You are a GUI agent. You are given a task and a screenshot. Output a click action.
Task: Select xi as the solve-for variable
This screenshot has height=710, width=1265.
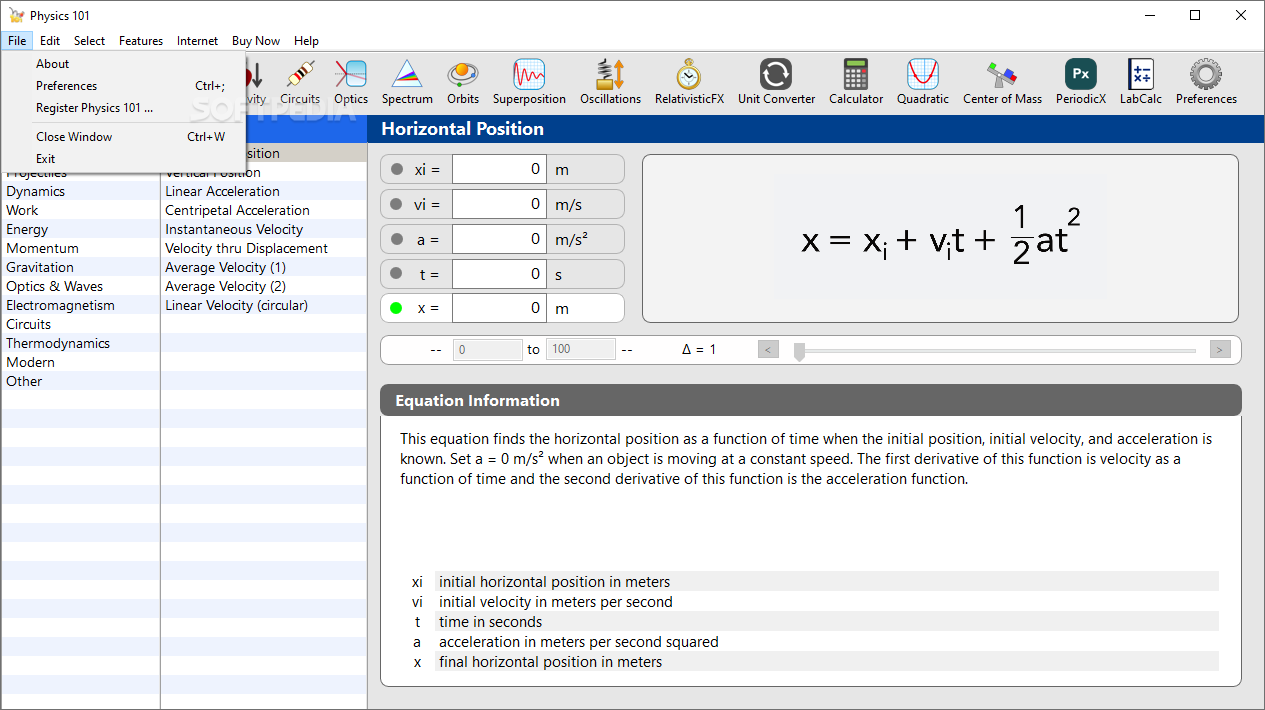click(x=397, y=170)
